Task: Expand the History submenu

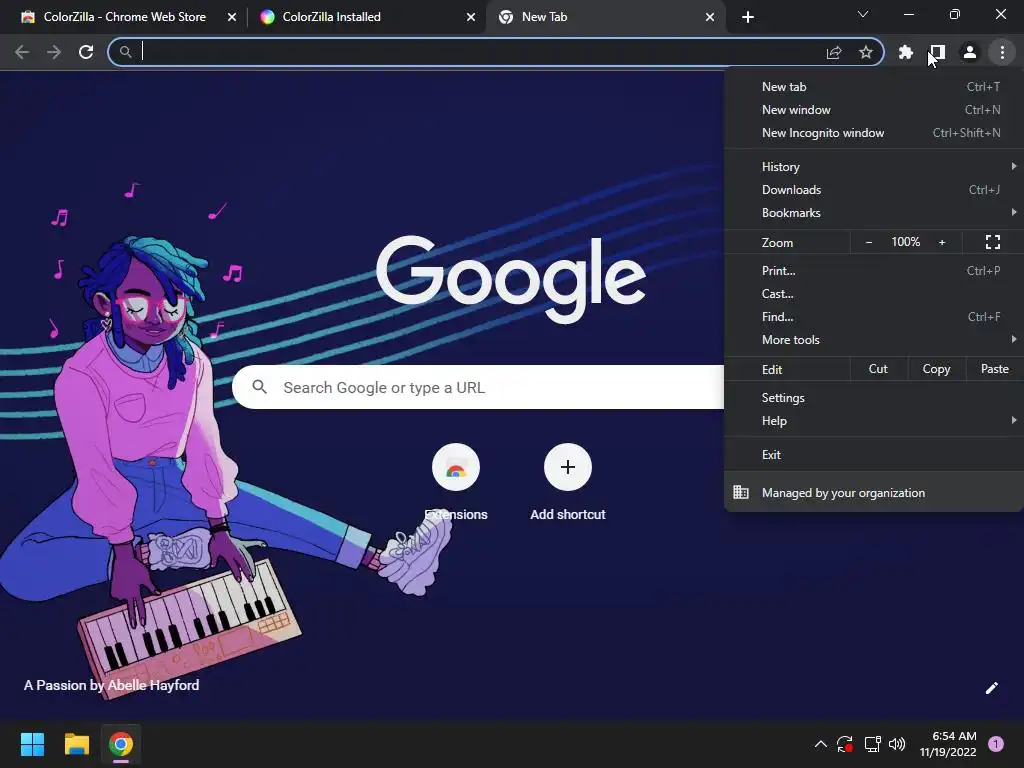Action: 874,167
